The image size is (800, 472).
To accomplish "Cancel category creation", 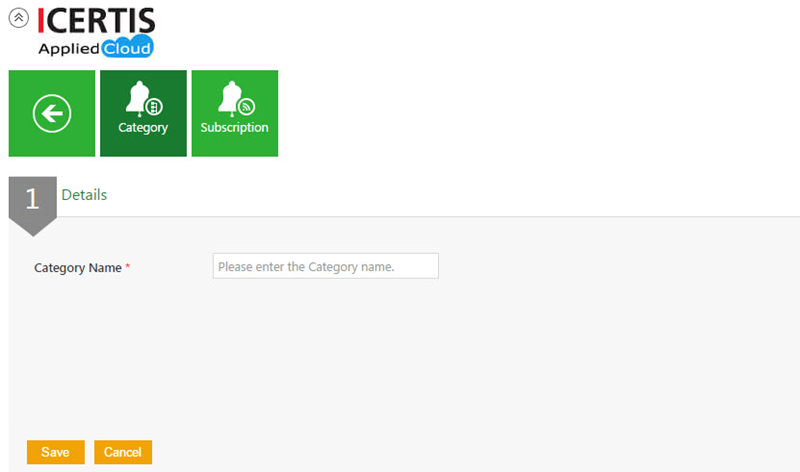I will coord(123,452).
